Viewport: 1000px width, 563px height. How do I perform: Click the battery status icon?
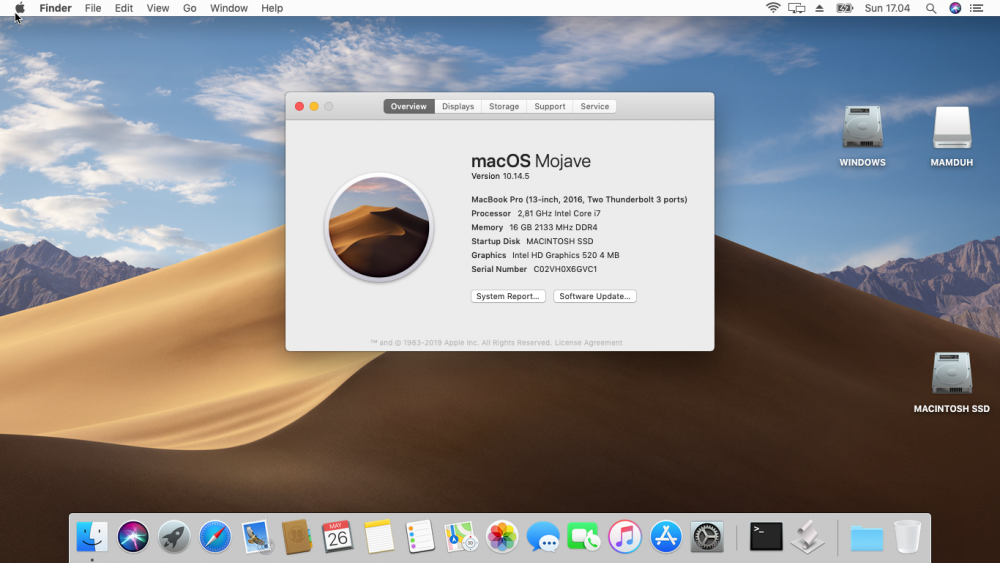(844, 8)
